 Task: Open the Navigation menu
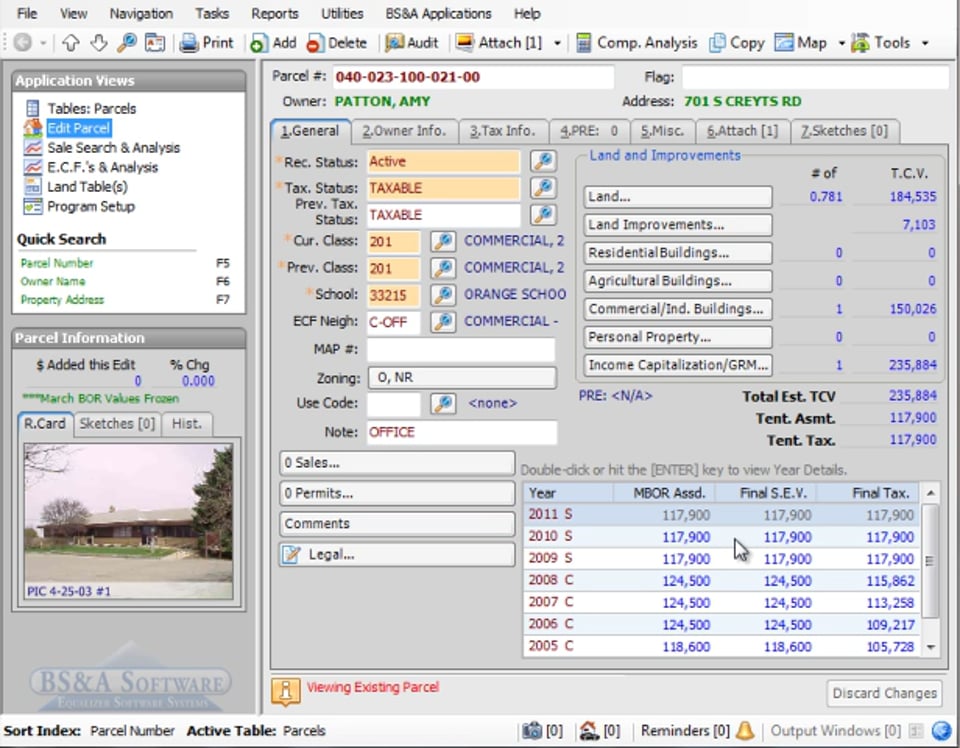[x=141, y=13]
